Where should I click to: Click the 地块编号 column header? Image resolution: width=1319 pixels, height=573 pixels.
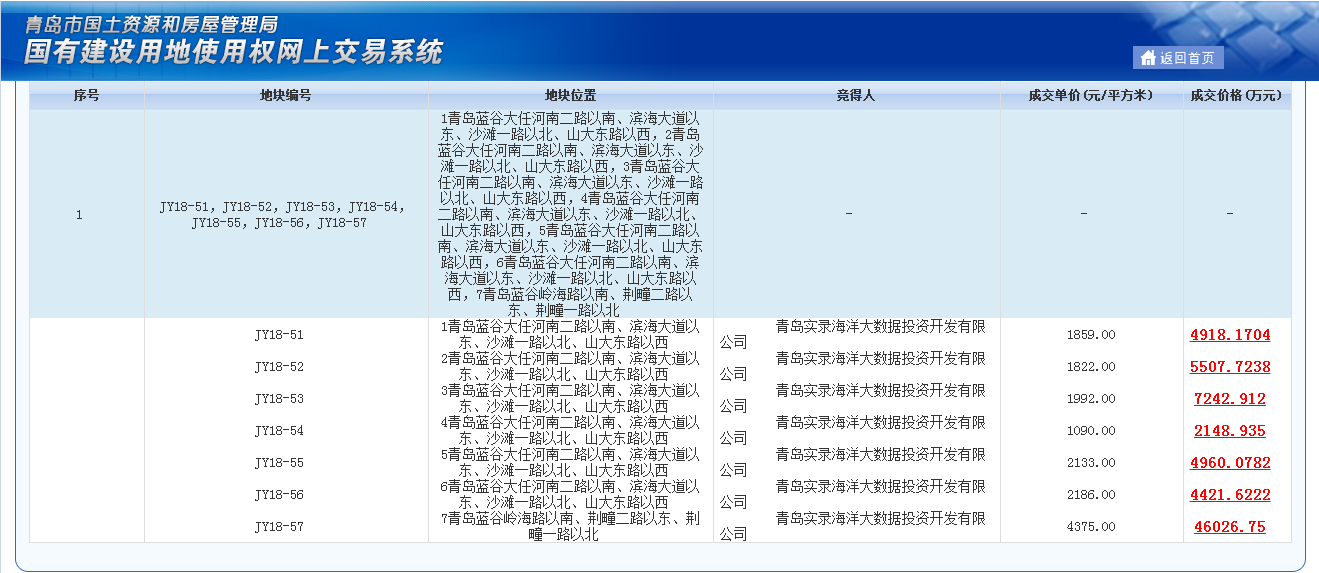click(x=286, y=95)
